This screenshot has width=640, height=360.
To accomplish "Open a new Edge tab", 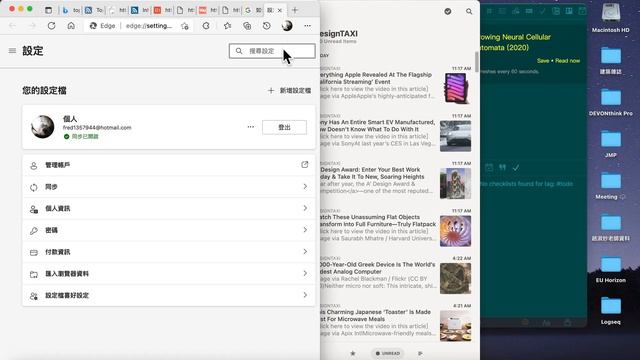I will 295,10.
